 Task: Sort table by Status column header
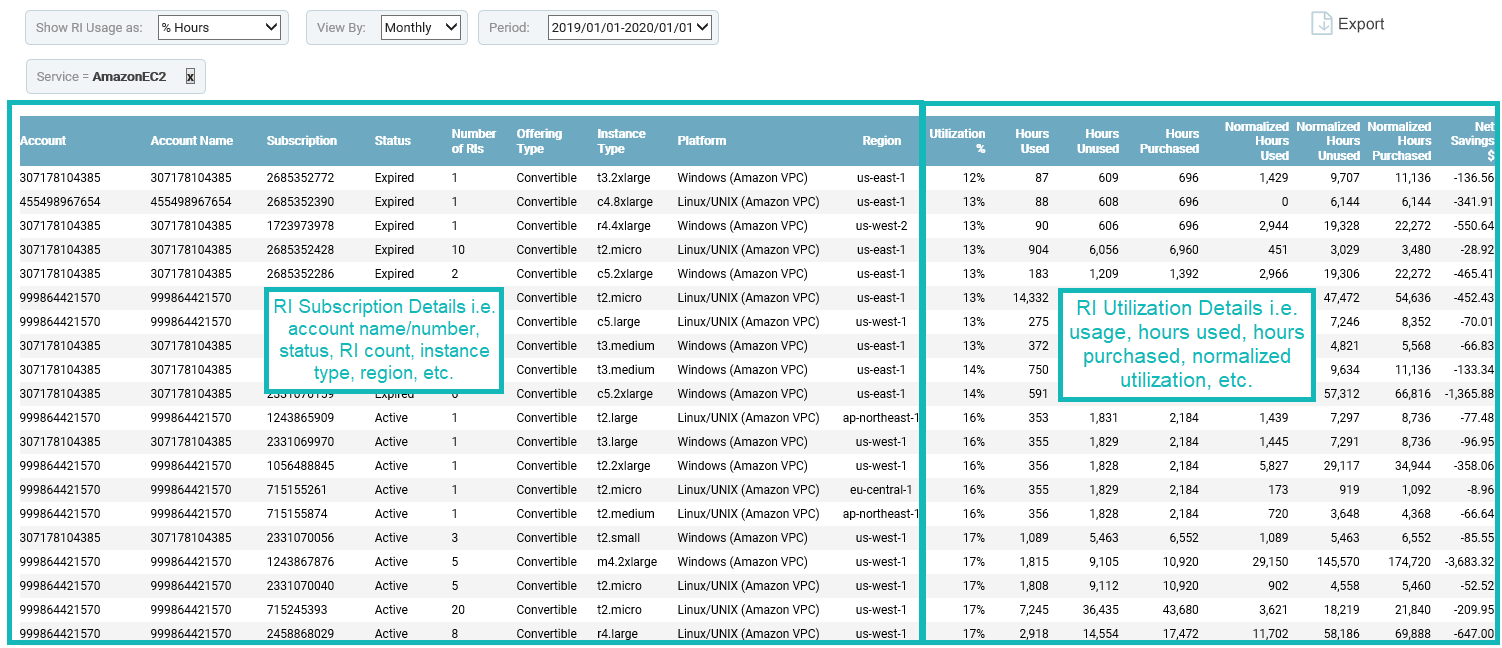click(x=392, y=141)
